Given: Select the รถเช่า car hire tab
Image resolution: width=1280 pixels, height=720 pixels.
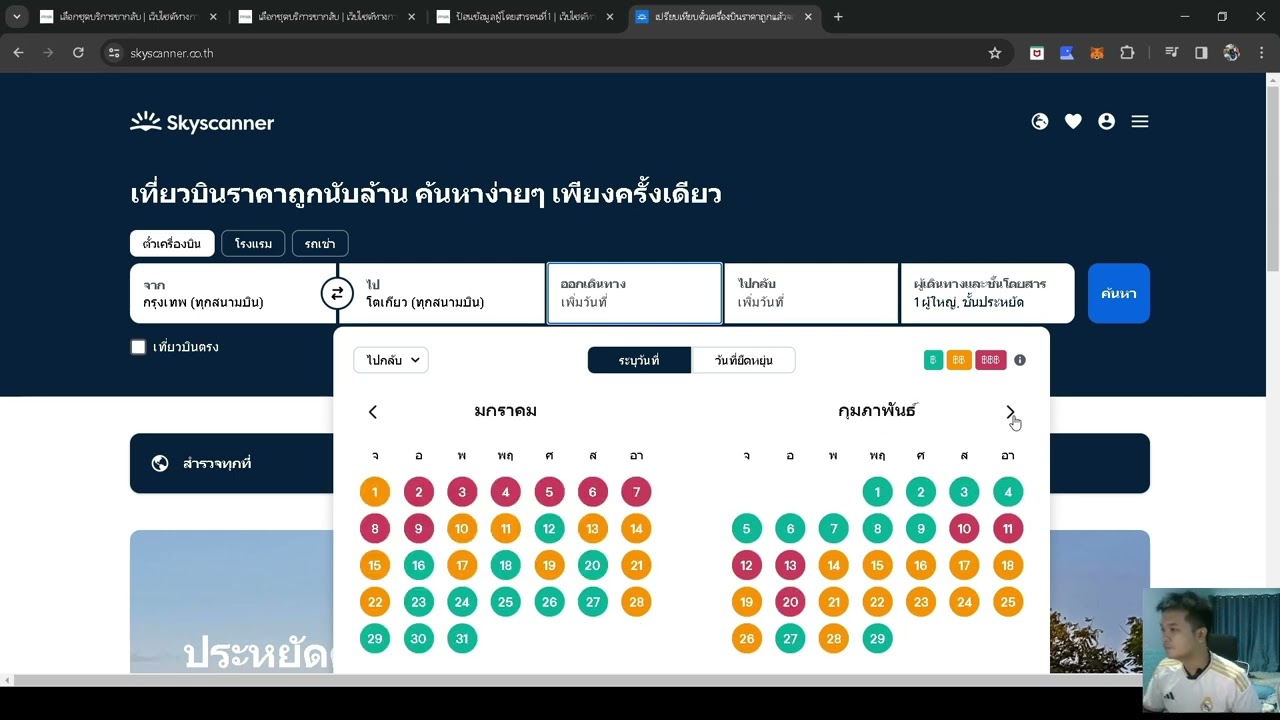Looking at the screenshot, I should (320, 243).
